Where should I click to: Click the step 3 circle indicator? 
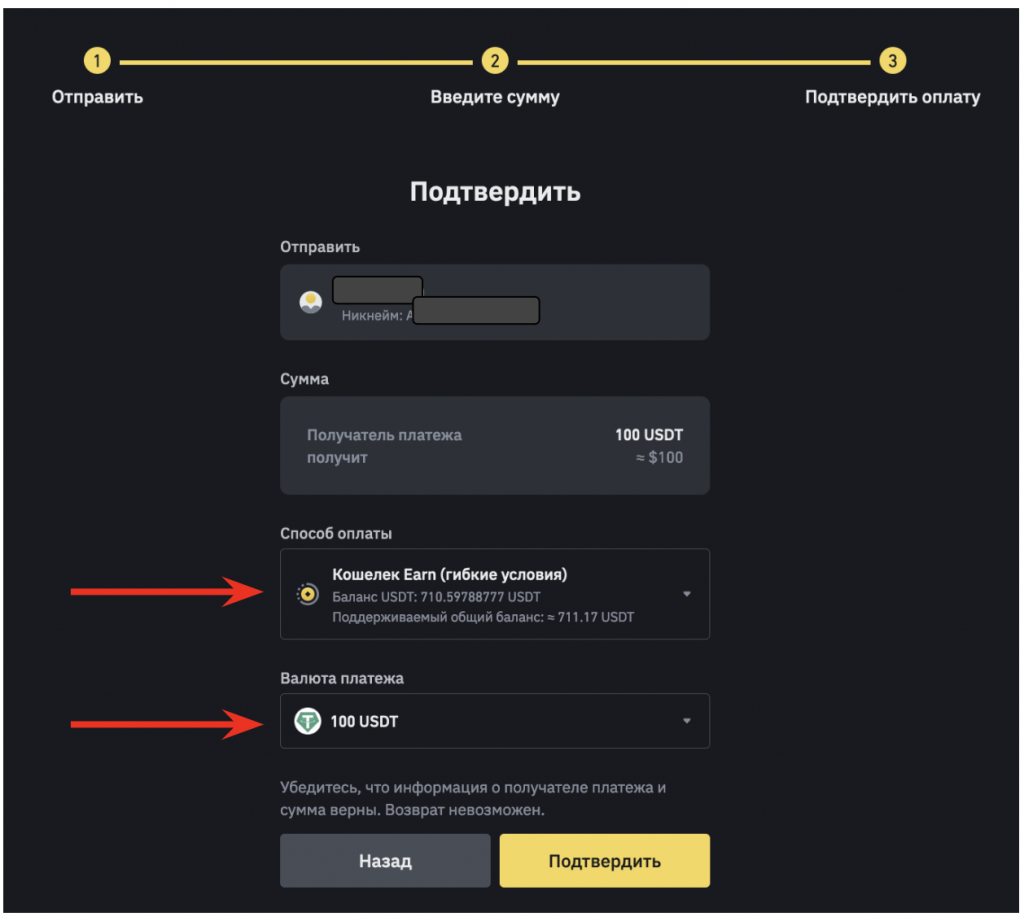point(892,62)
